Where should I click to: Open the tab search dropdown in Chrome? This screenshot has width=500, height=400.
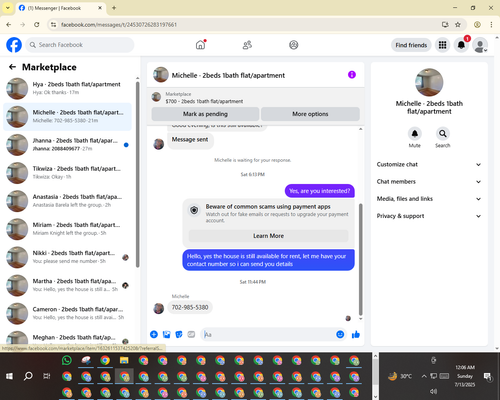8,8
